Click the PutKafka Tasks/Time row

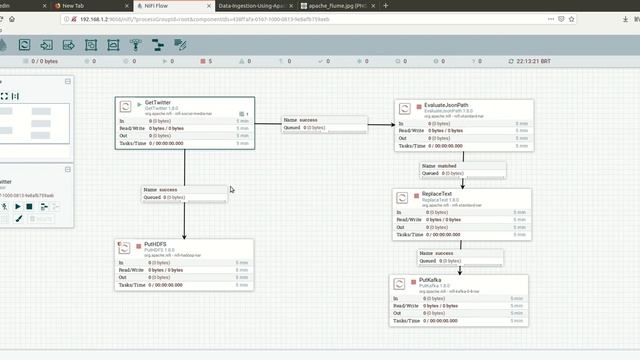click(x=459, y=321)
